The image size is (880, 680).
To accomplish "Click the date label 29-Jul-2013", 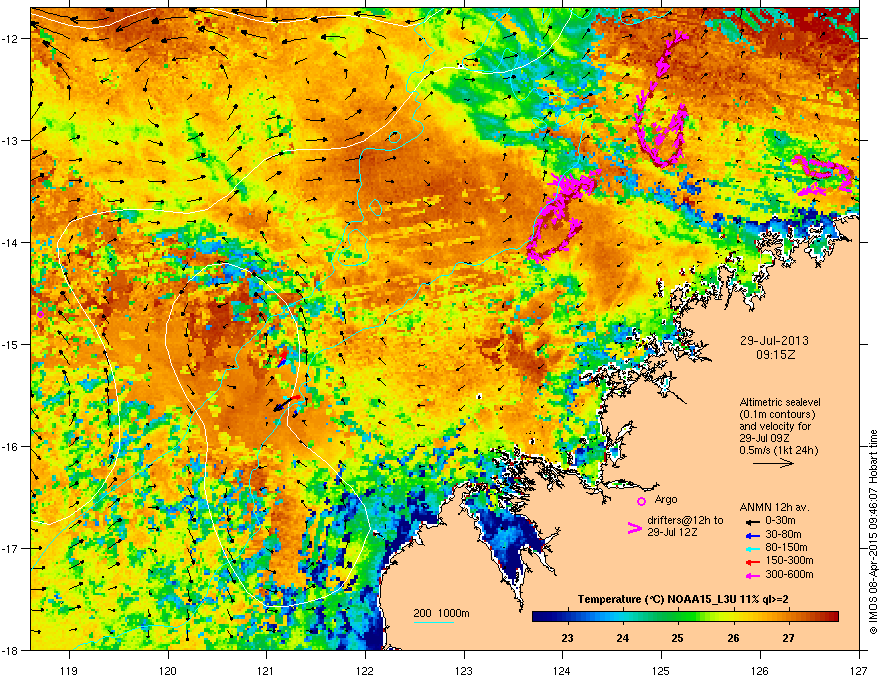I will (774, 341).
